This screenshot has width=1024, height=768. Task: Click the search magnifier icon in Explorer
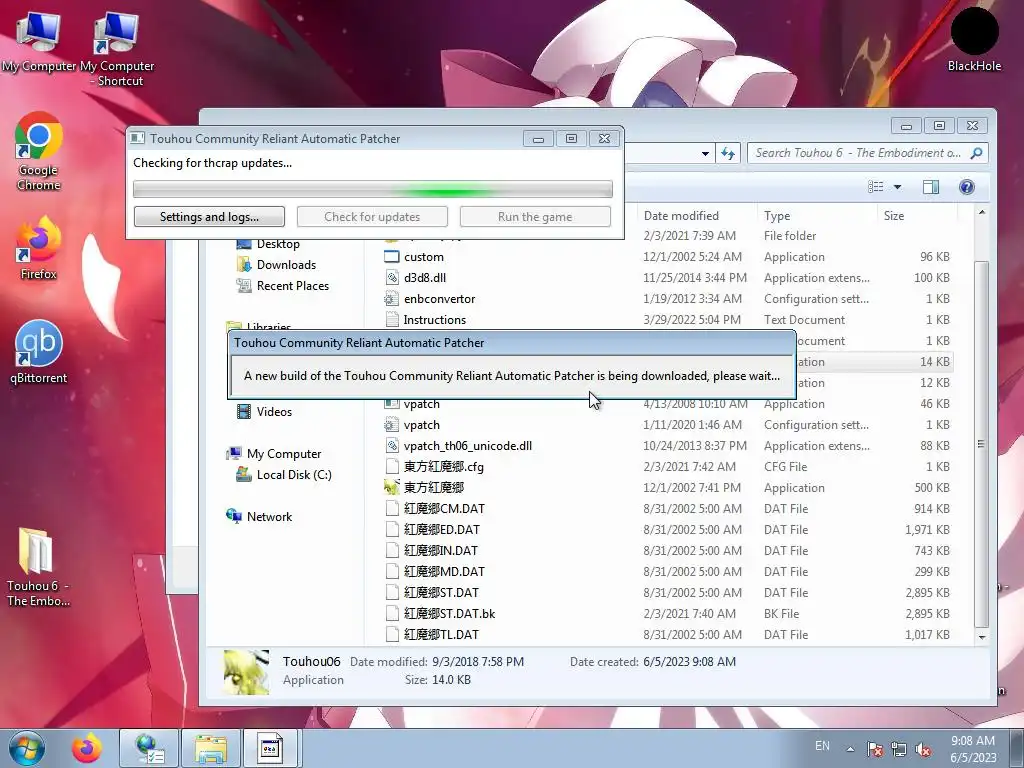click(977, 153)
